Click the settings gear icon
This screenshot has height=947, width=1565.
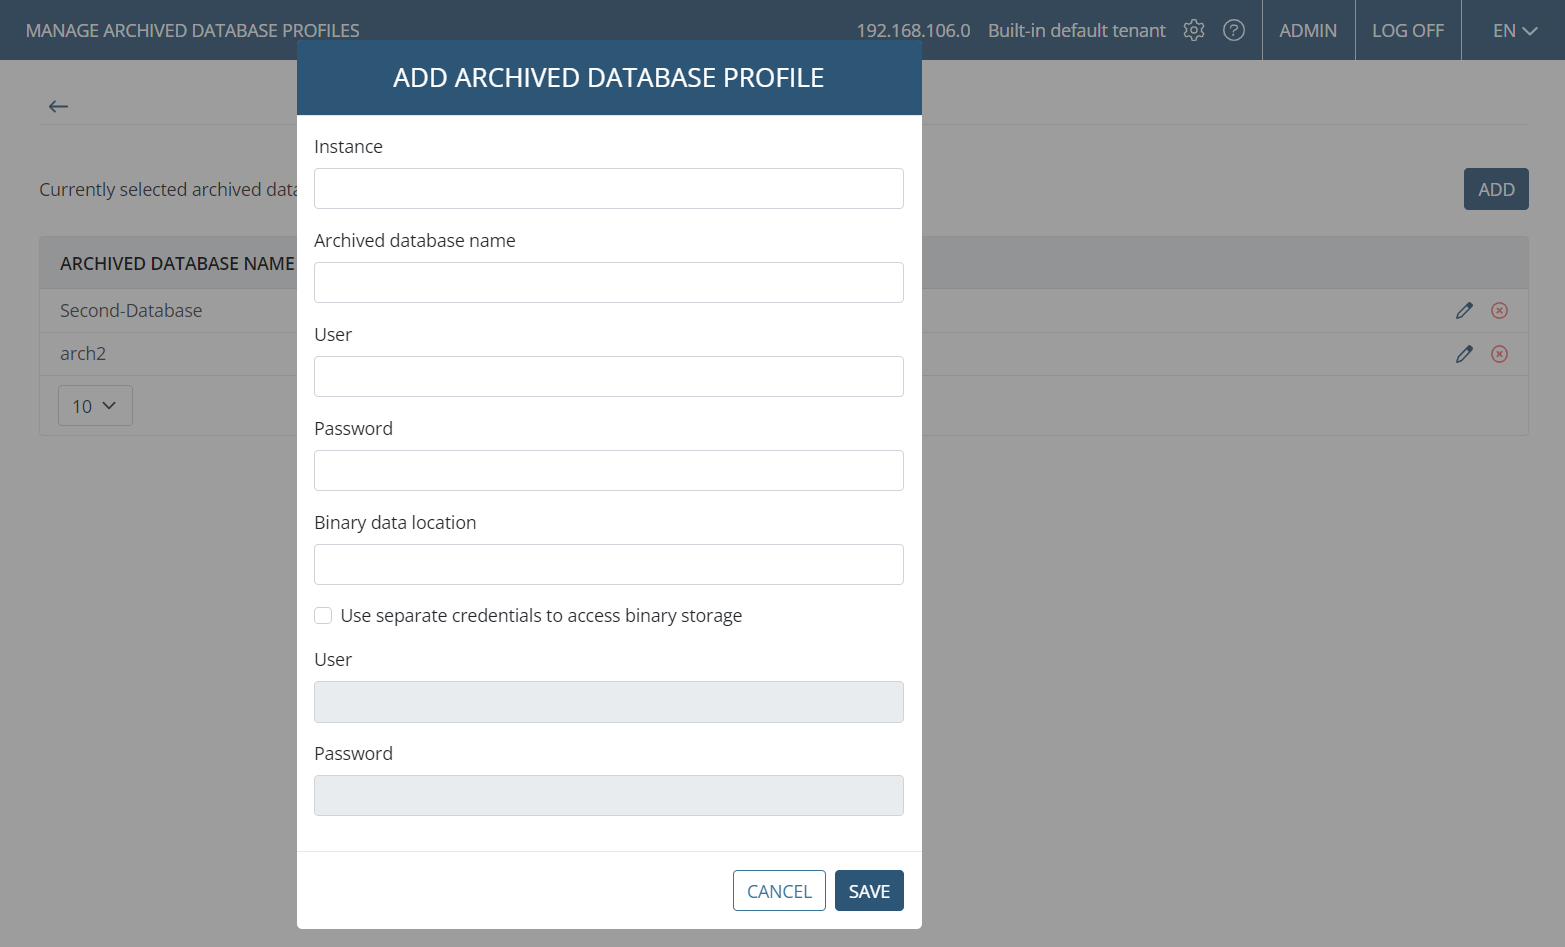1193,30
